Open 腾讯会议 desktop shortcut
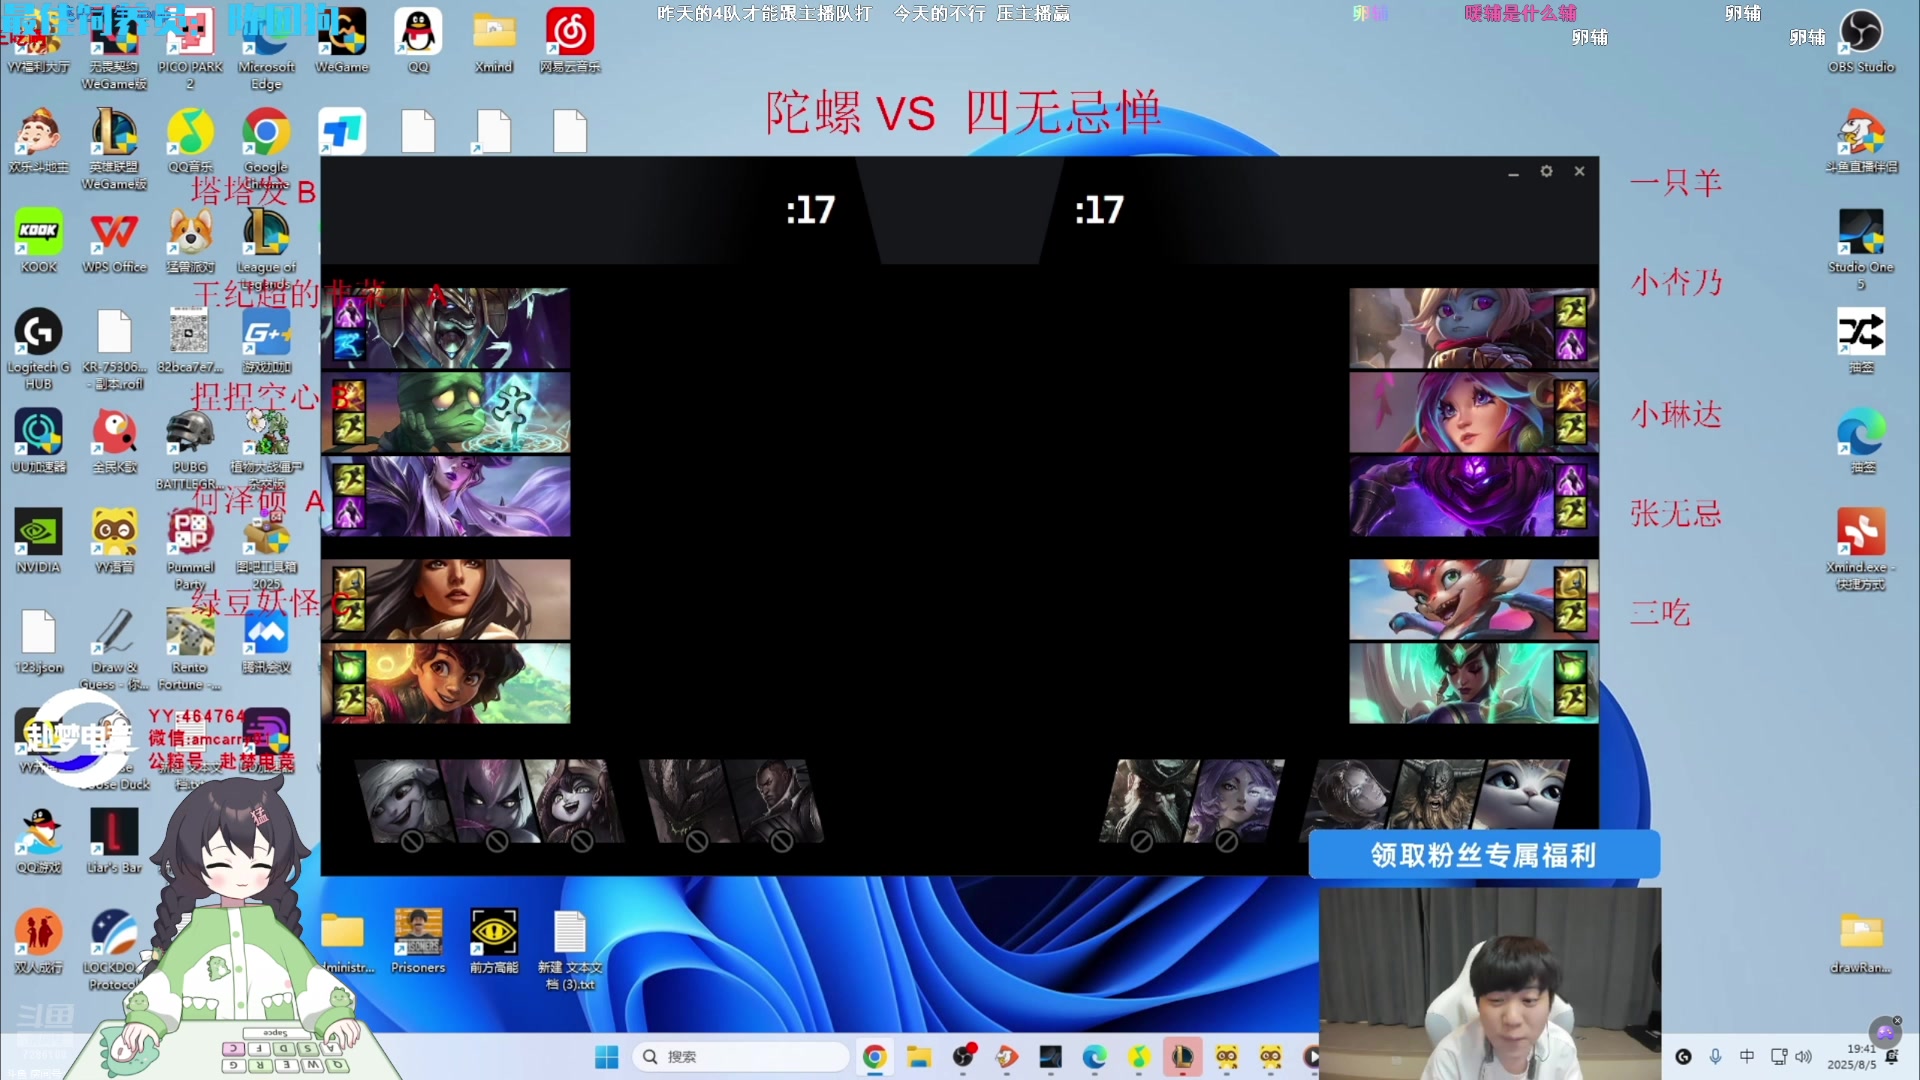 click(266, 641)
